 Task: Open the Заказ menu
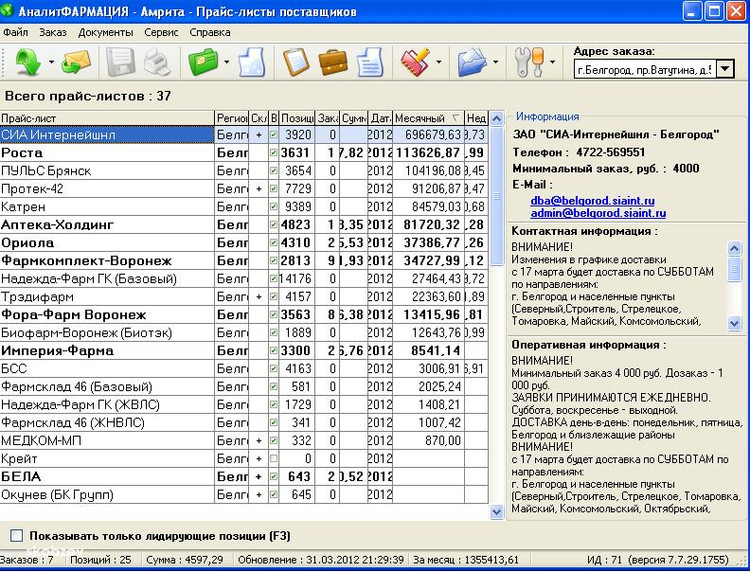point(52,32)
